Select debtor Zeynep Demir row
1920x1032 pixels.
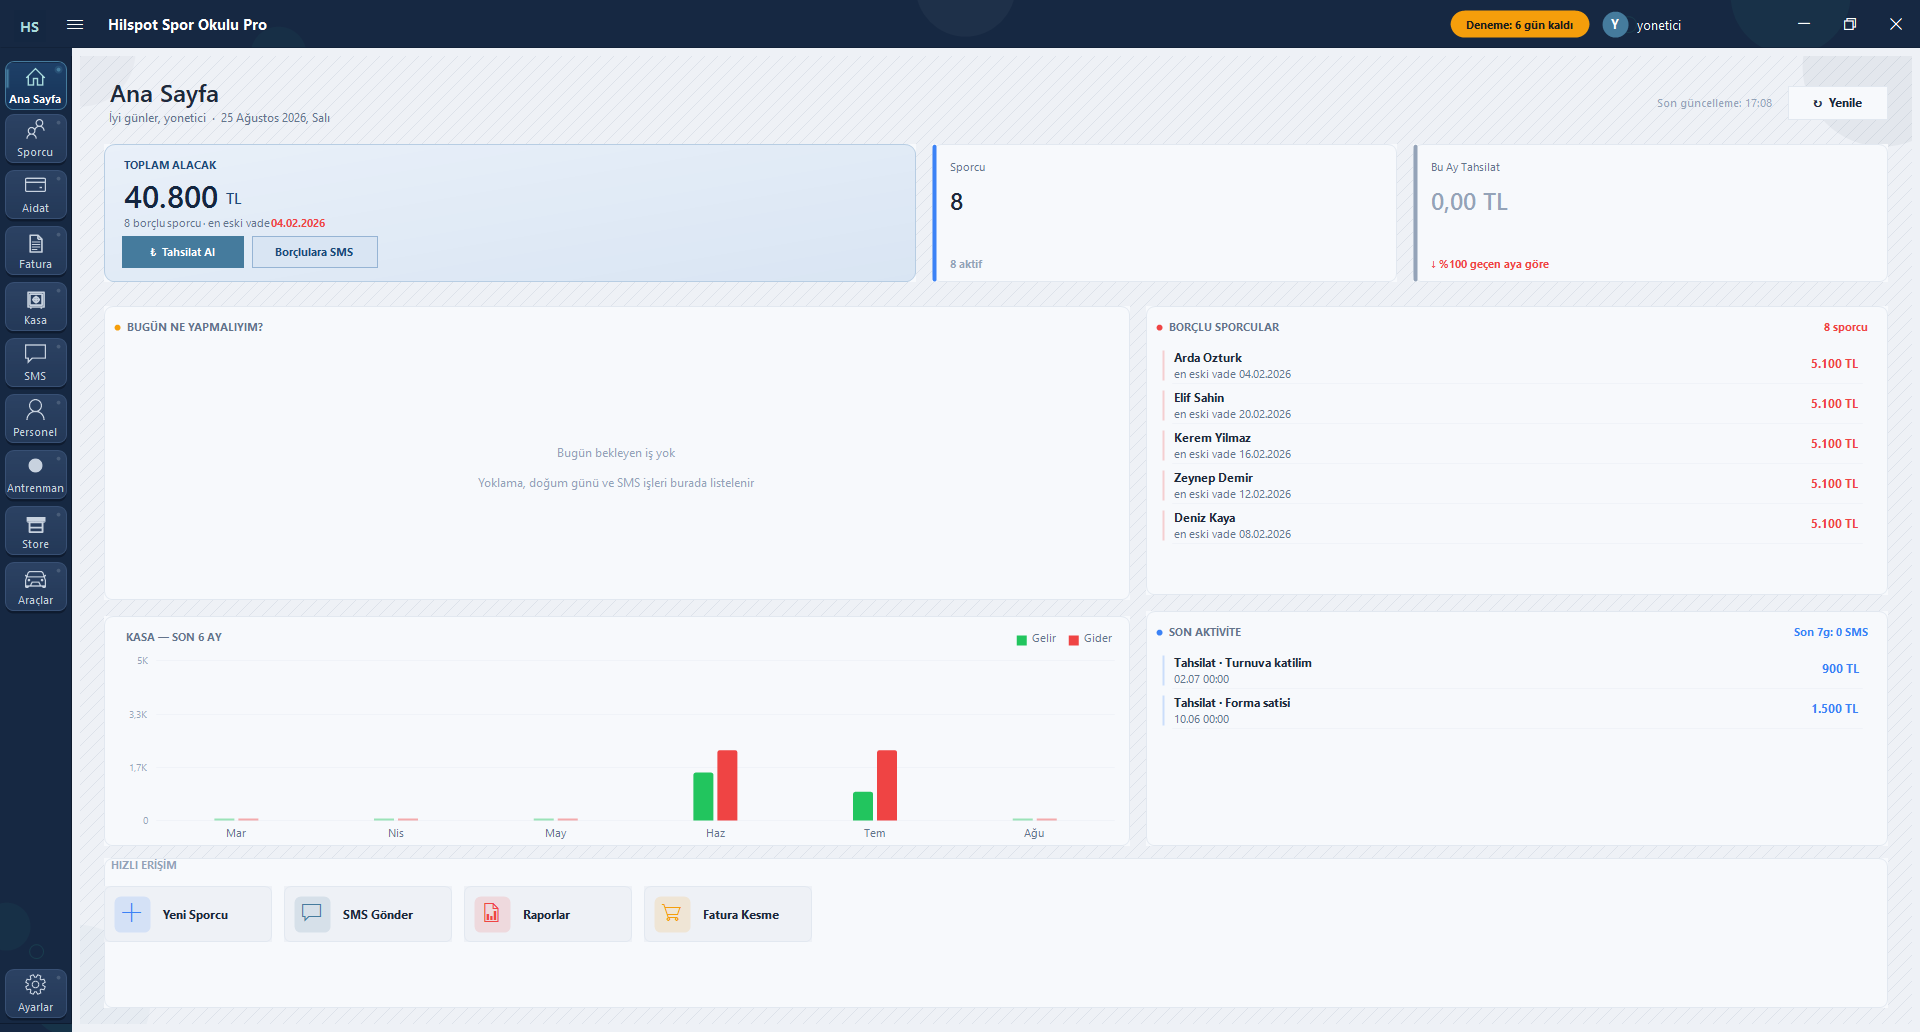1515,485
